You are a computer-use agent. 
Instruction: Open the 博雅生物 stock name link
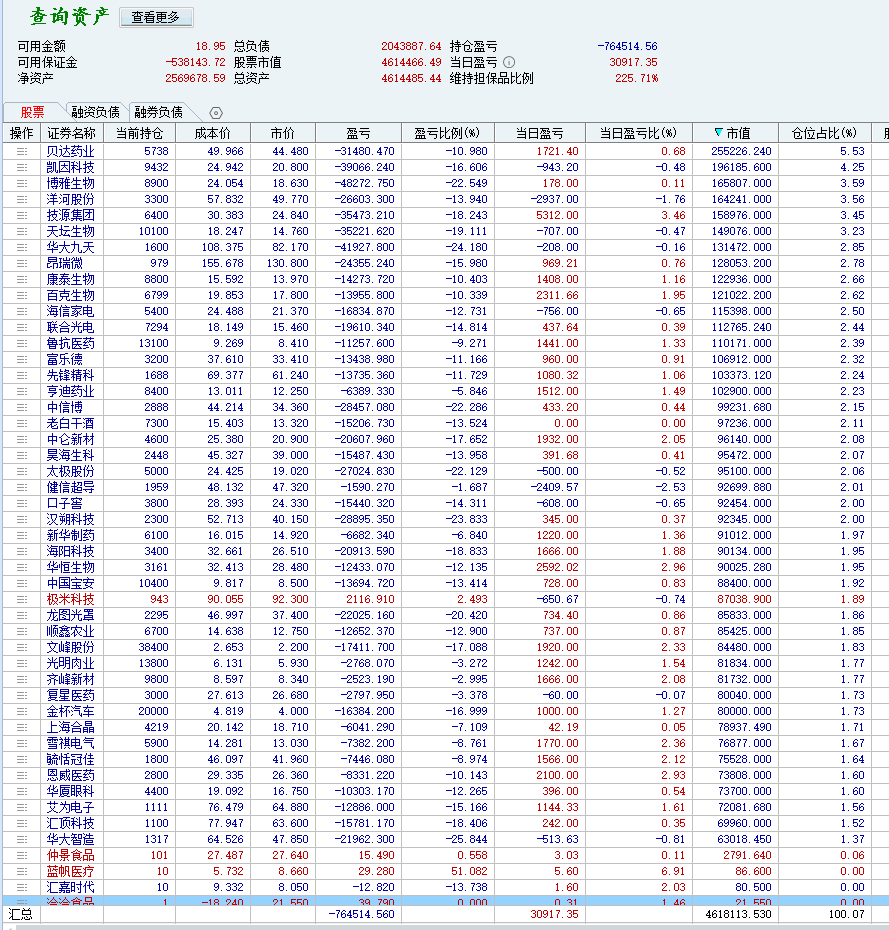tap(70, 183)
